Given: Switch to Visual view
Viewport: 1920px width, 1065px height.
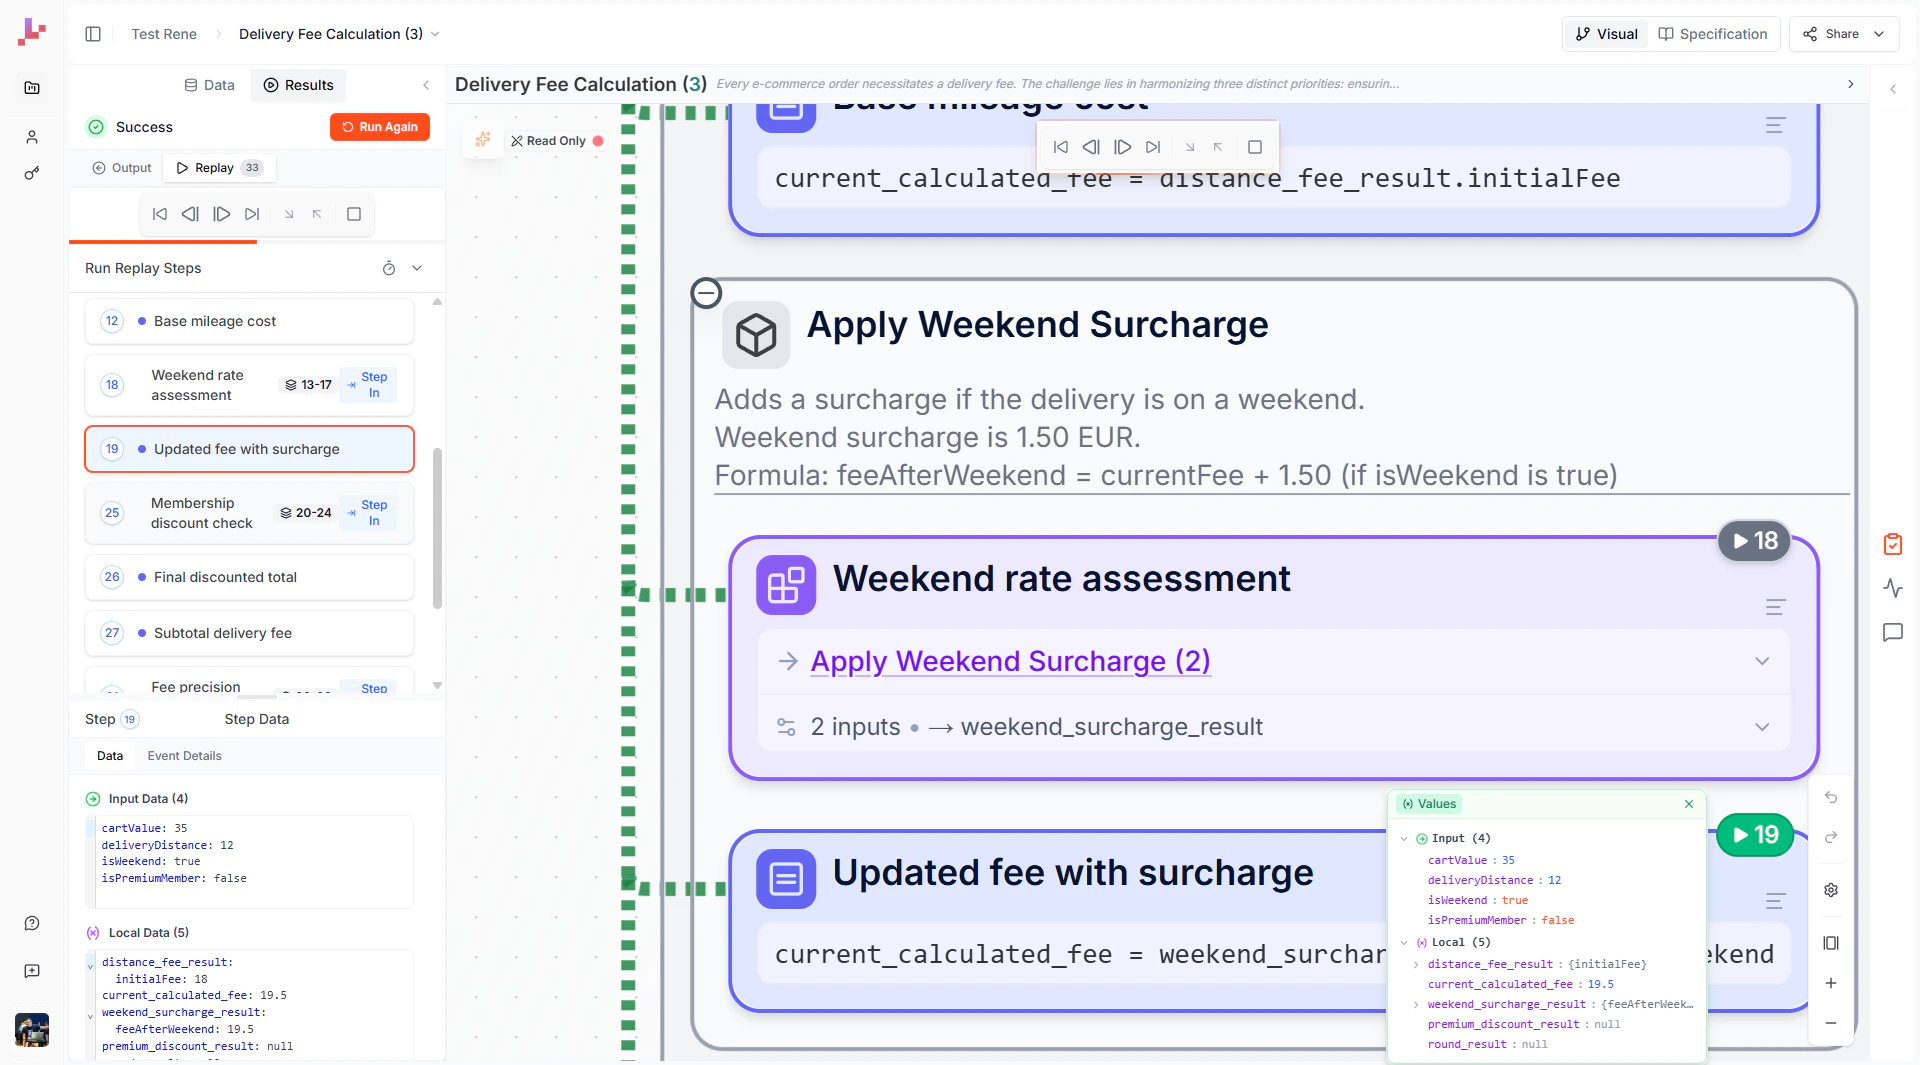Looking at the screenshot, I should click(1606, 34).
